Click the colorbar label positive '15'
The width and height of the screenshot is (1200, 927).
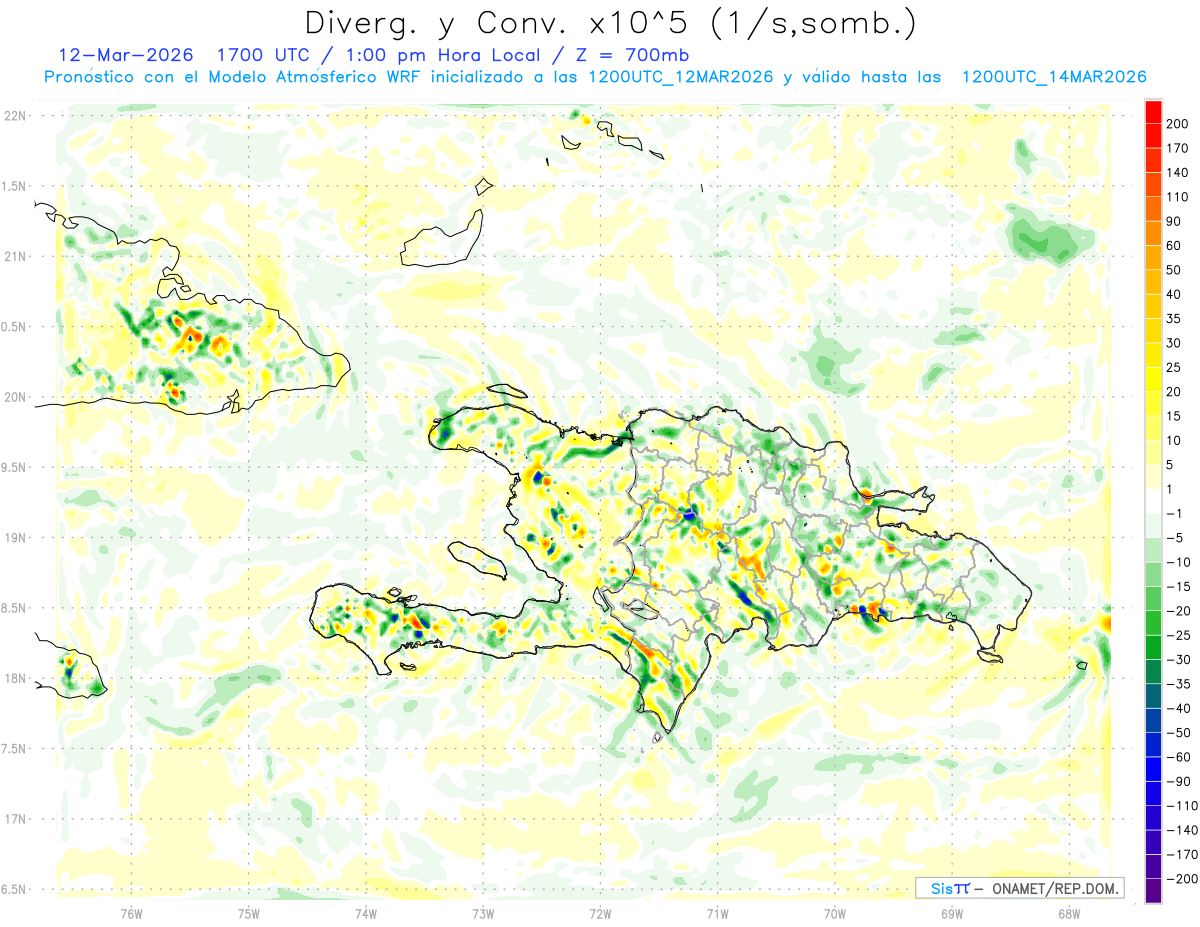tap(1175, 416)
